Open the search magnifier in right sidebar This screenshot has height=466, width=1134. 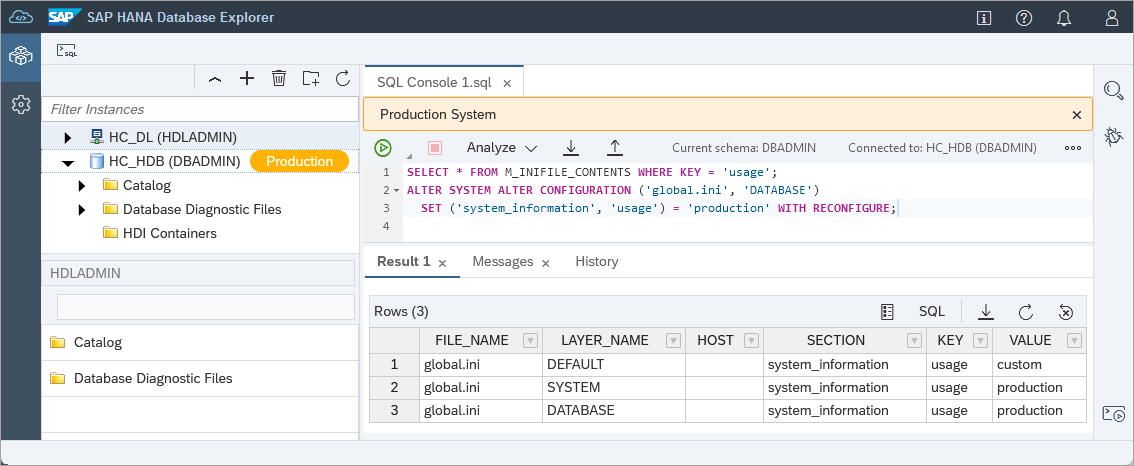pyautogui.click(x=1114, y=90)
